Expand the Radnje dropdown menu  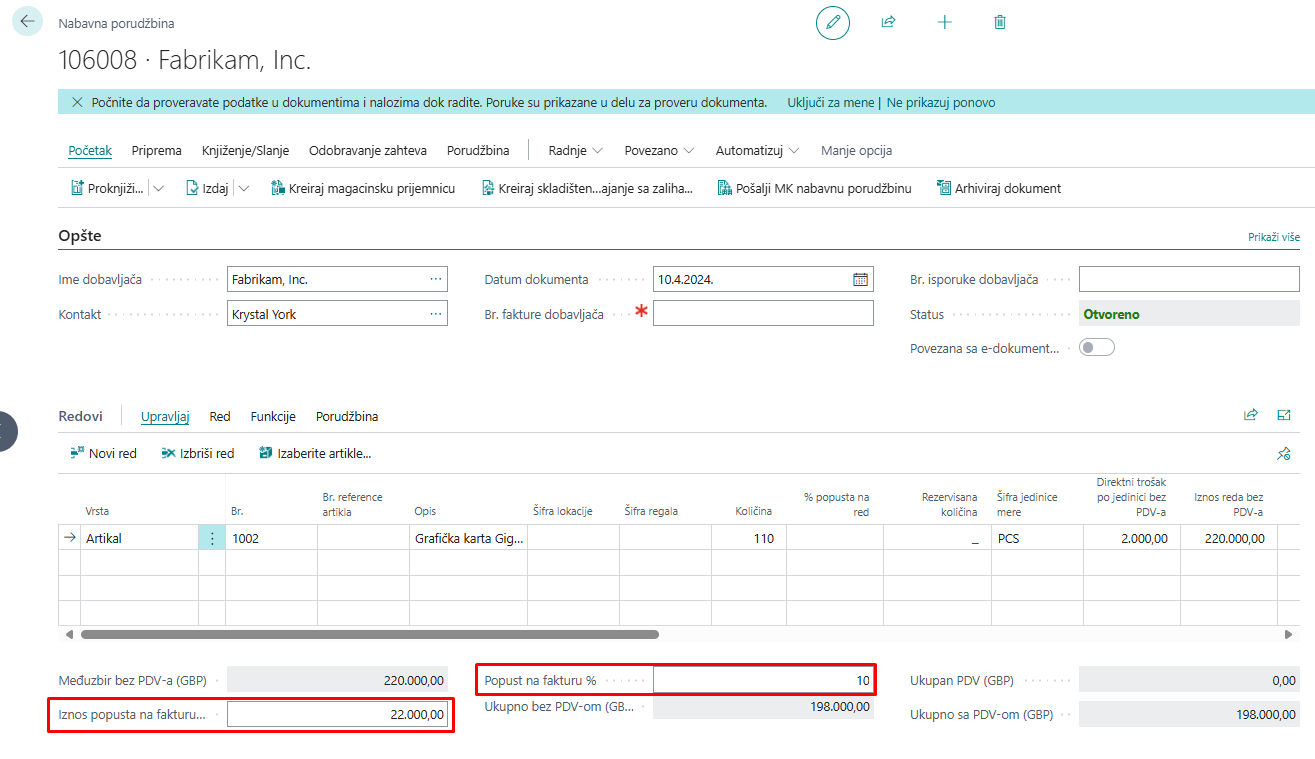point(575,151)
